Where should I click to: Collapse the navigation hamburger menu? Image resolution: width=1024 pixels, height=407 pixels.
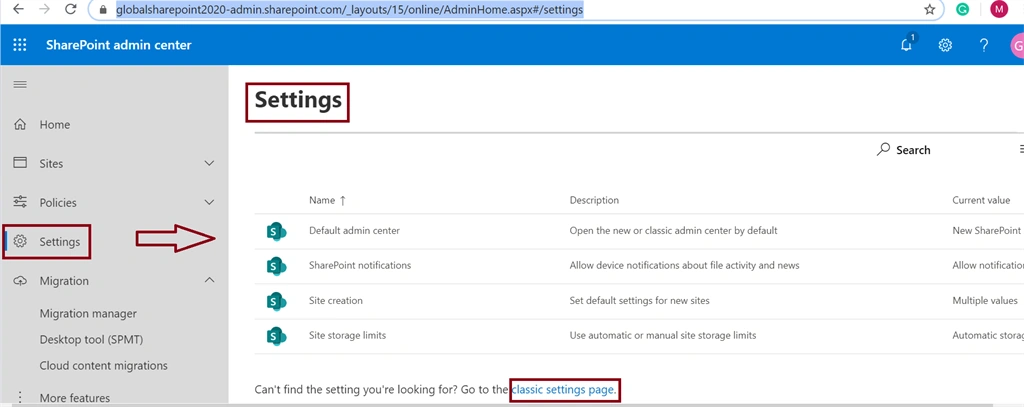click(20, 85)
